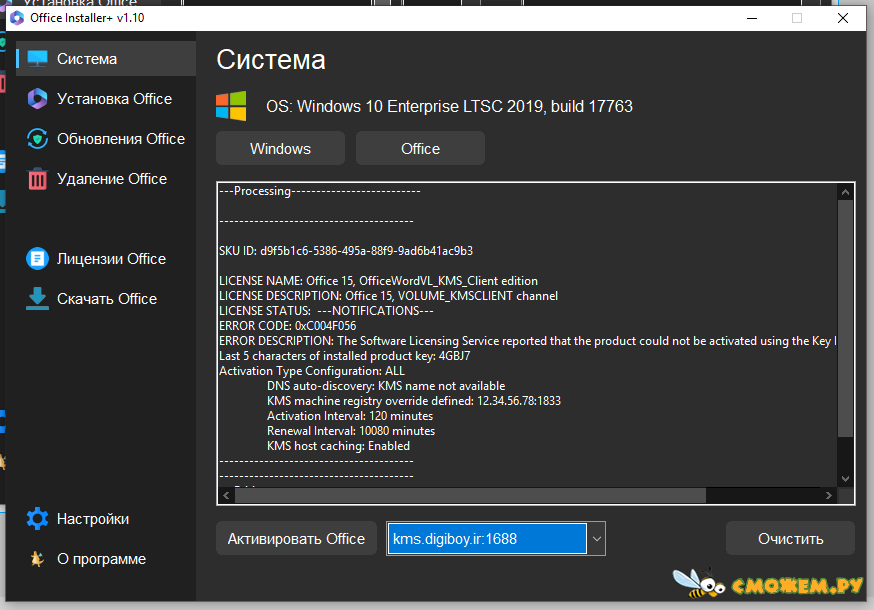Click the vertical scrollbar thumb in log
This screenshot has height=610, width=874.
(x=846, y=318)
